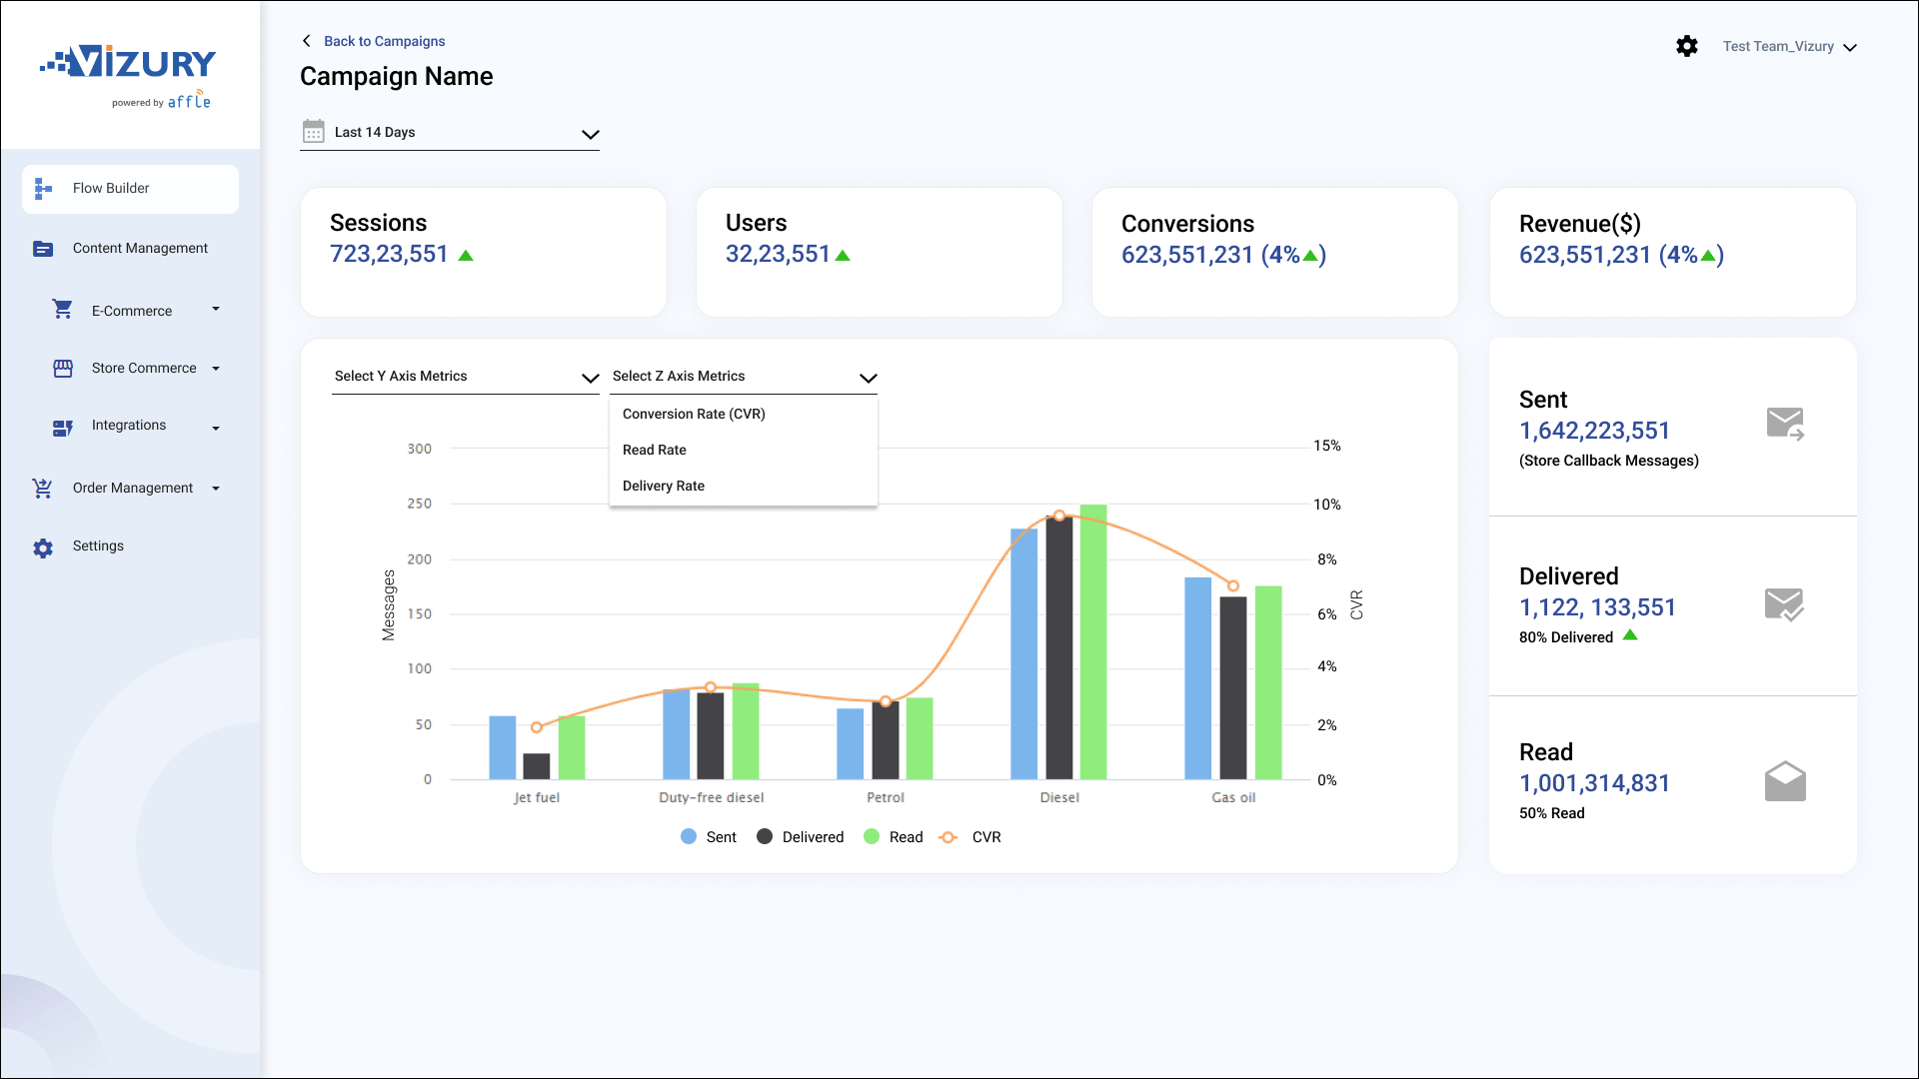Image resolution: width=1919 pixels, height=1079 pixels.
Task: Click the Read open envelope icon
Action: [1785, 781]
